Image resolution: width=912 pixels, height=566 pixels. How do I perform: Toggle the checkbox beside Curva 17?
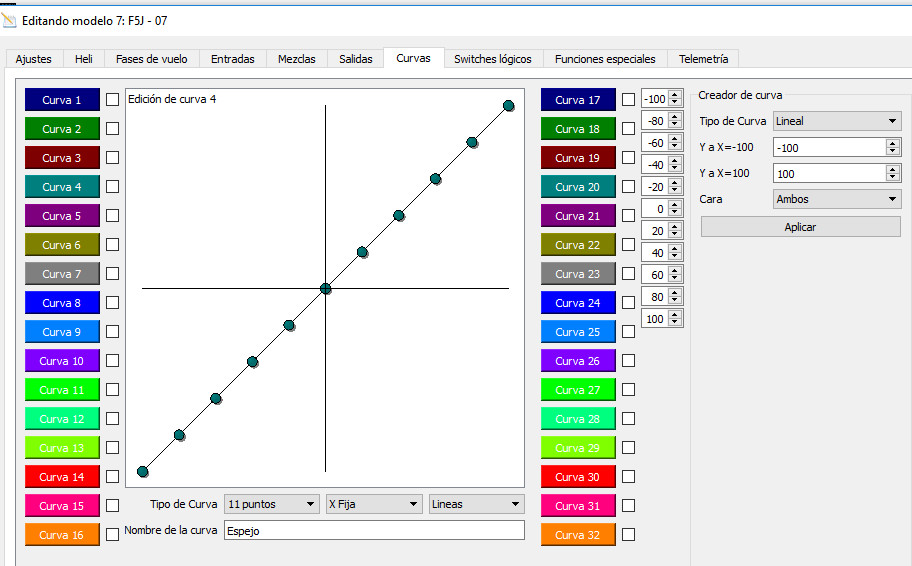pyautogui.click(x=628, y=100)
